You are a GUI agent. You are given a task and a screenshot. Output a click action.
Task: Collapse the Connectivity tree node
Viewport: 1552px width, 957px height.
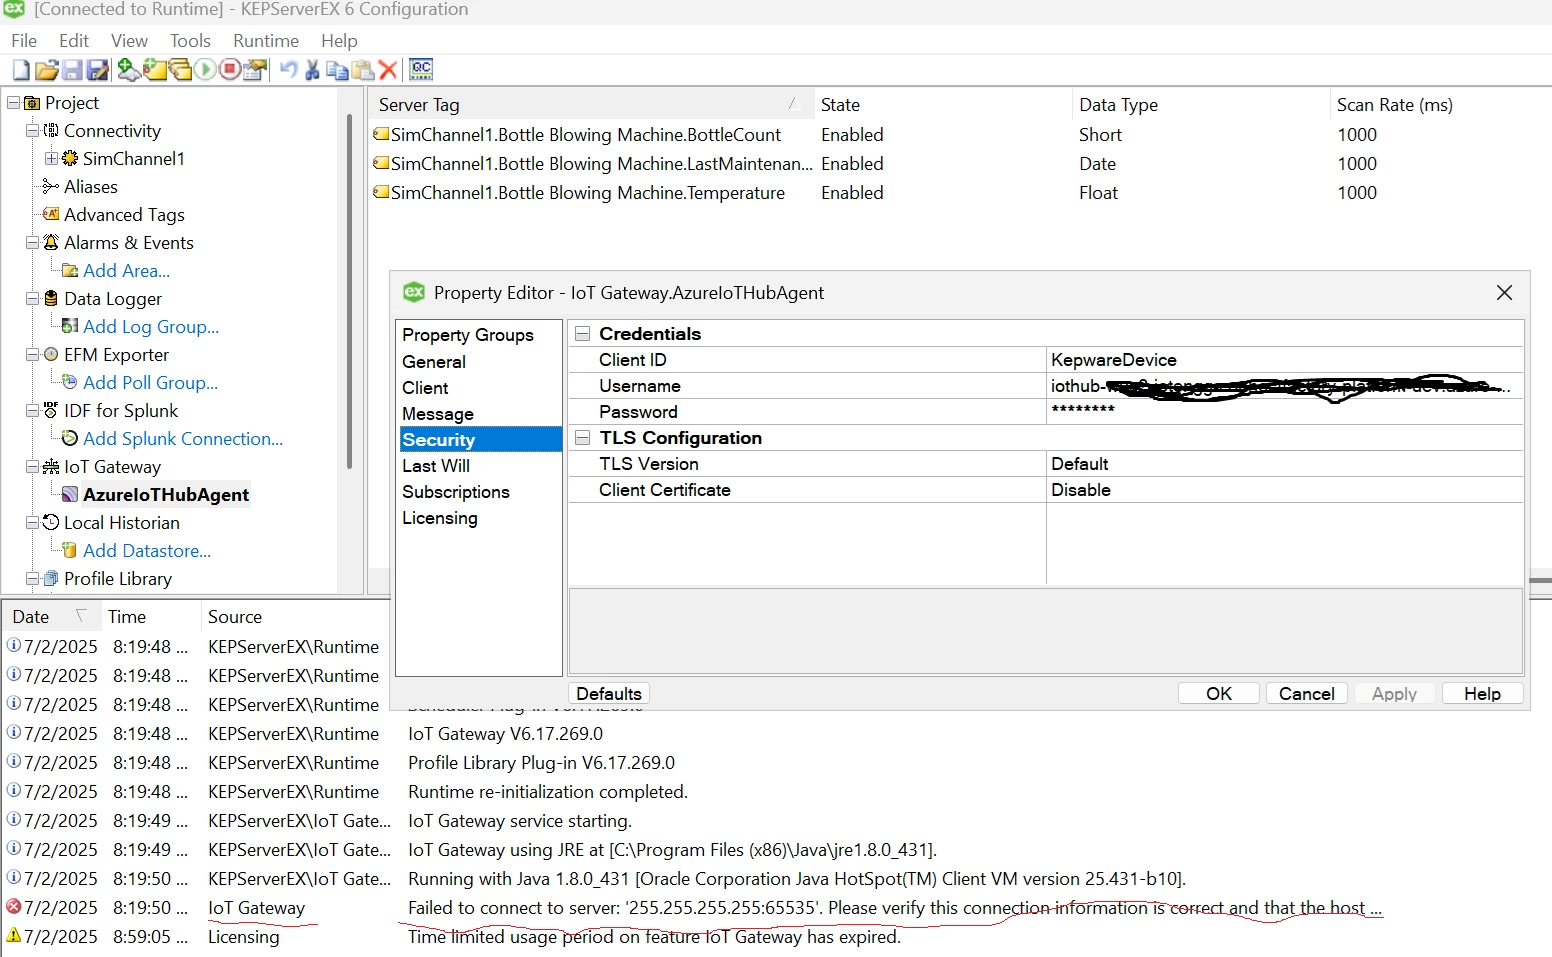[33, 130]
